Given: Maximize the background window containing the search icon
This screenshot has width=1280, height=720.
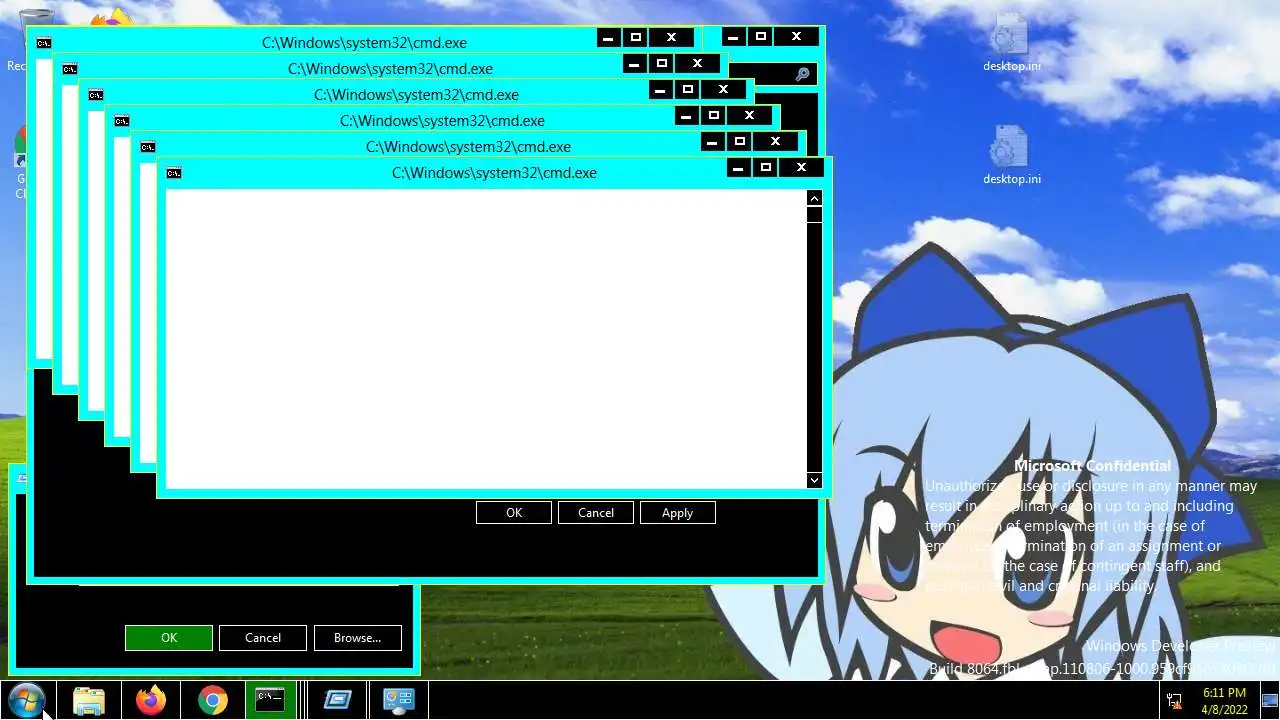Looking at the screenshot, I should point(761,37).
